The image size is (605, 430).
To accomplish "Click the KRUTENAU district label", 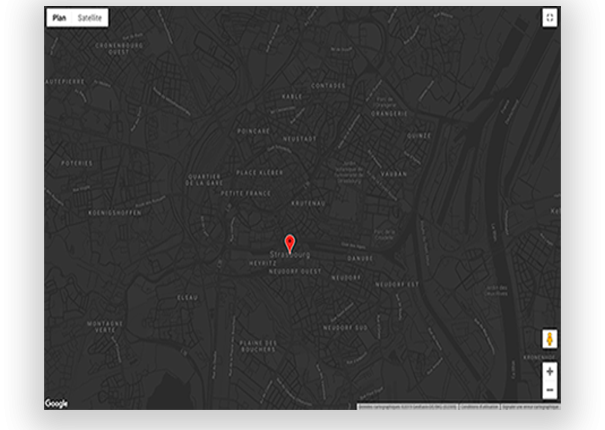I will (308, 203).
